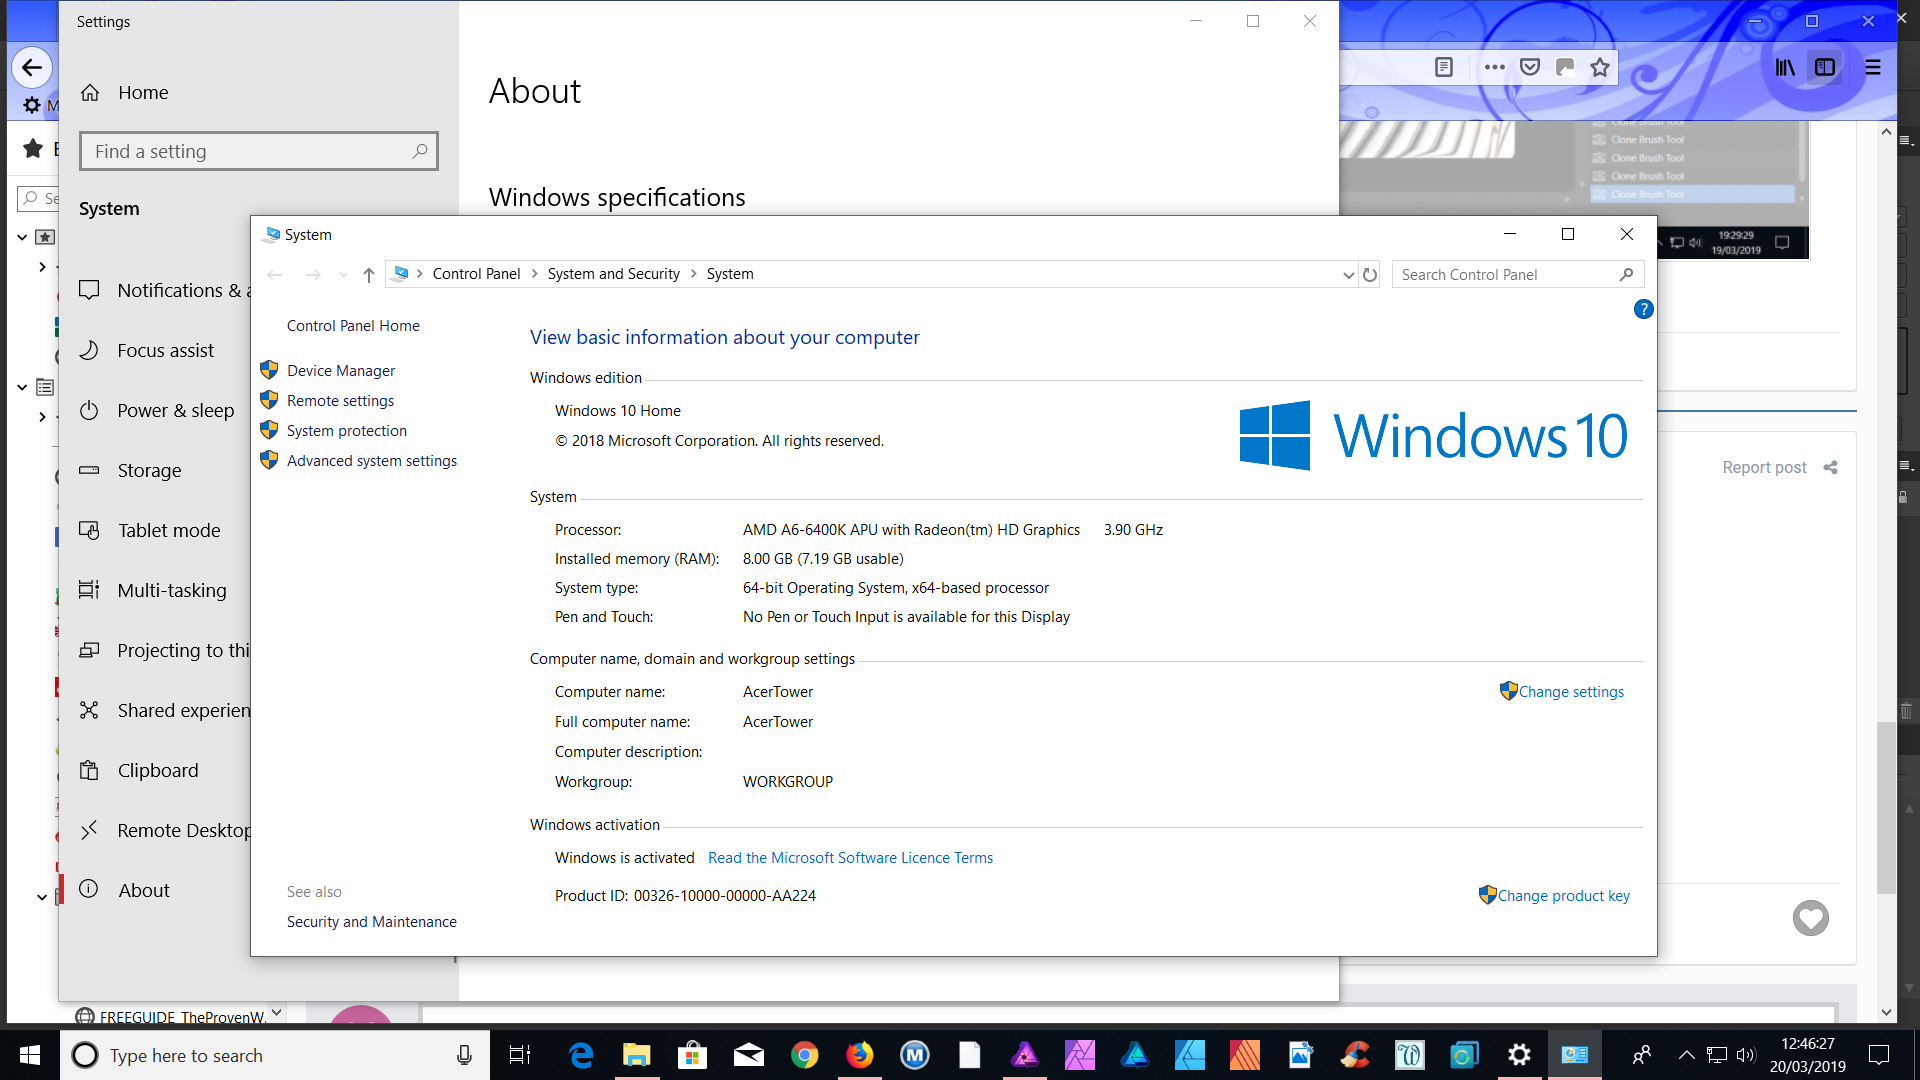Read the Microsoft Software Licence Terms
The height and width of the screenshot is (1080, 1920).
pos(850,858)
